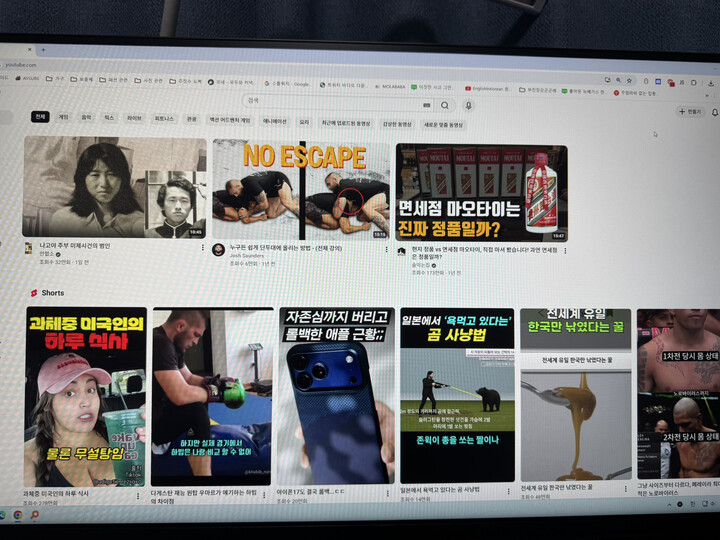Image resolution: width=720 pixels, height=540 pixels.
Task: Select the 음악 filter chip
Action: click(x=86, y=117)
